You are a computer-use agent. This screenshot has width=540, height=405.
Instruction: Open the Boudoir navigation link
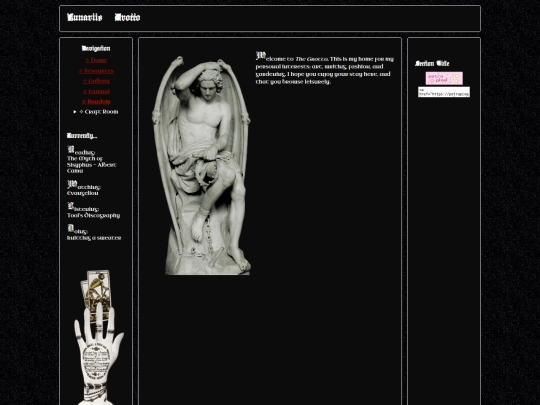pos(96,102)
